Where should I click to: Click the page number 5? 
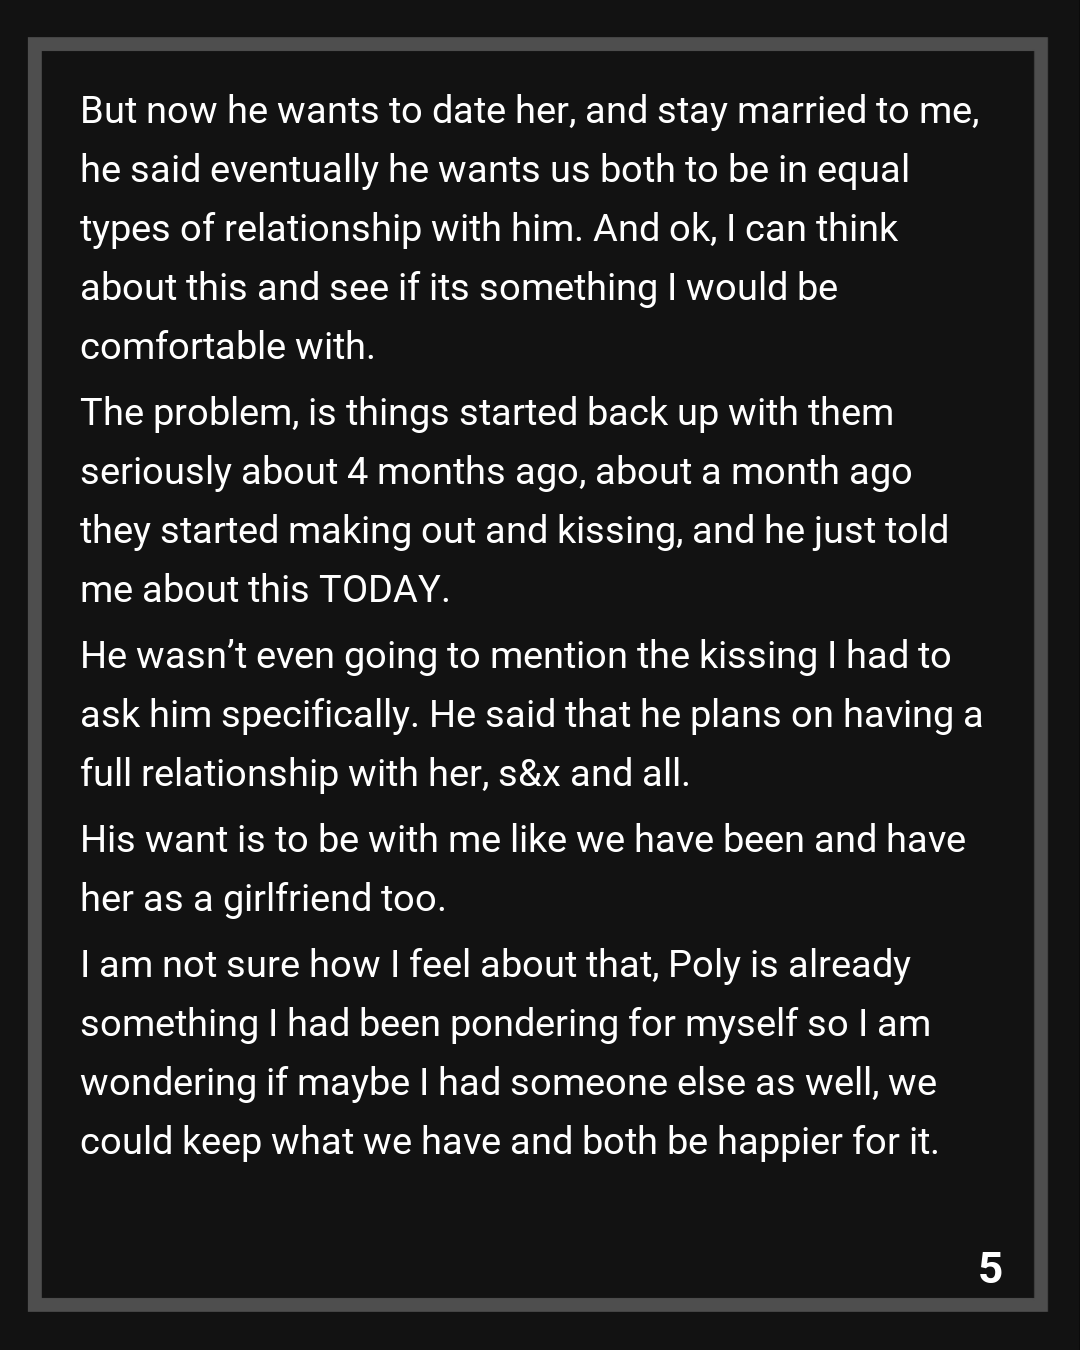tap(990, 1268)
